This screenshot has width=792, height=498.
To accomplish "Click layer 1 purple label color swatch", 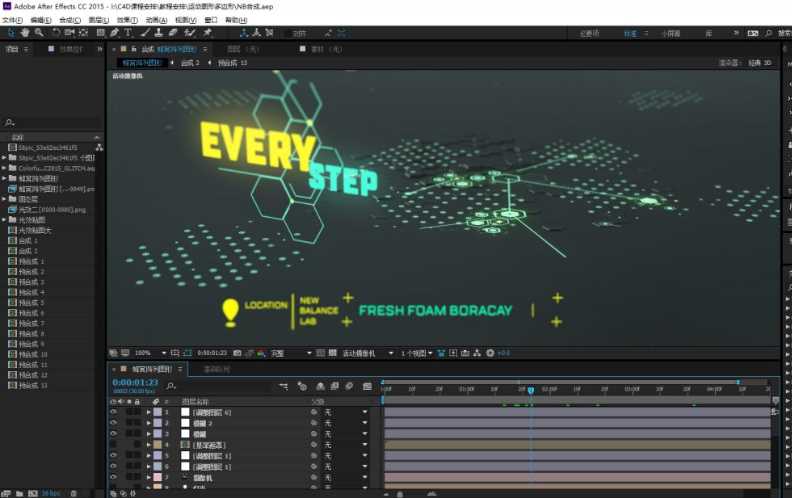I will 158,412.
